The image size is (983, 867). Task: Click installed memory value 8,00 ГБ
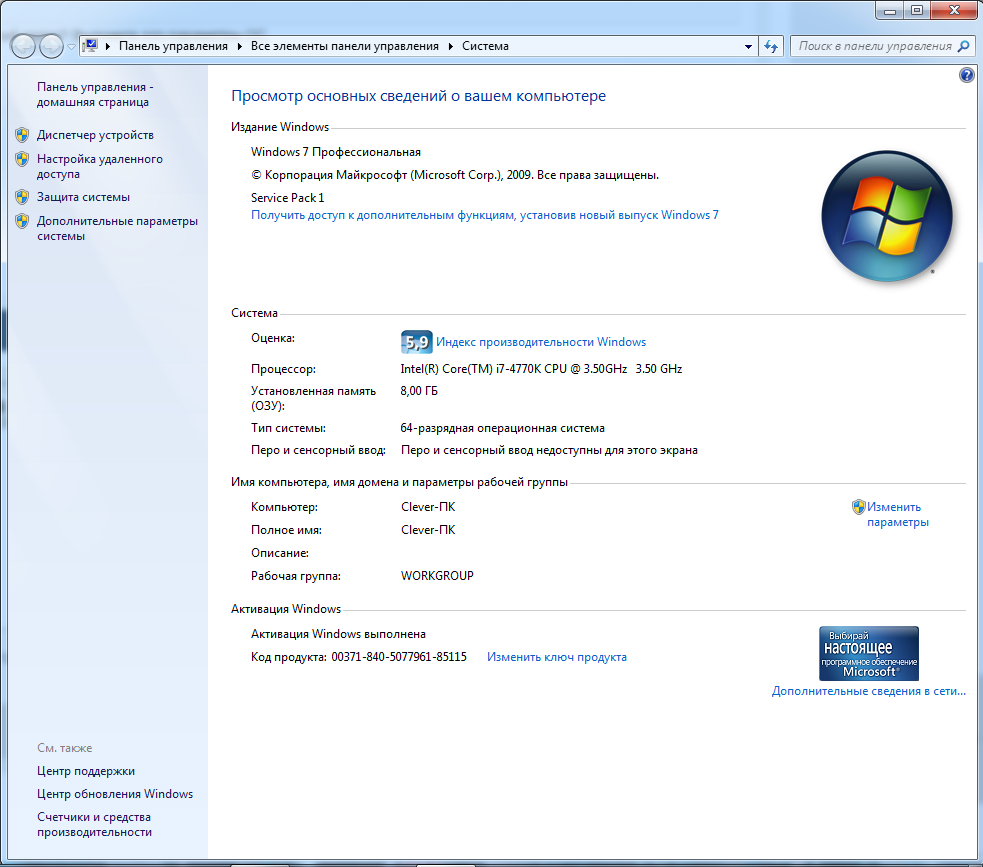click(x=419, y=391)
